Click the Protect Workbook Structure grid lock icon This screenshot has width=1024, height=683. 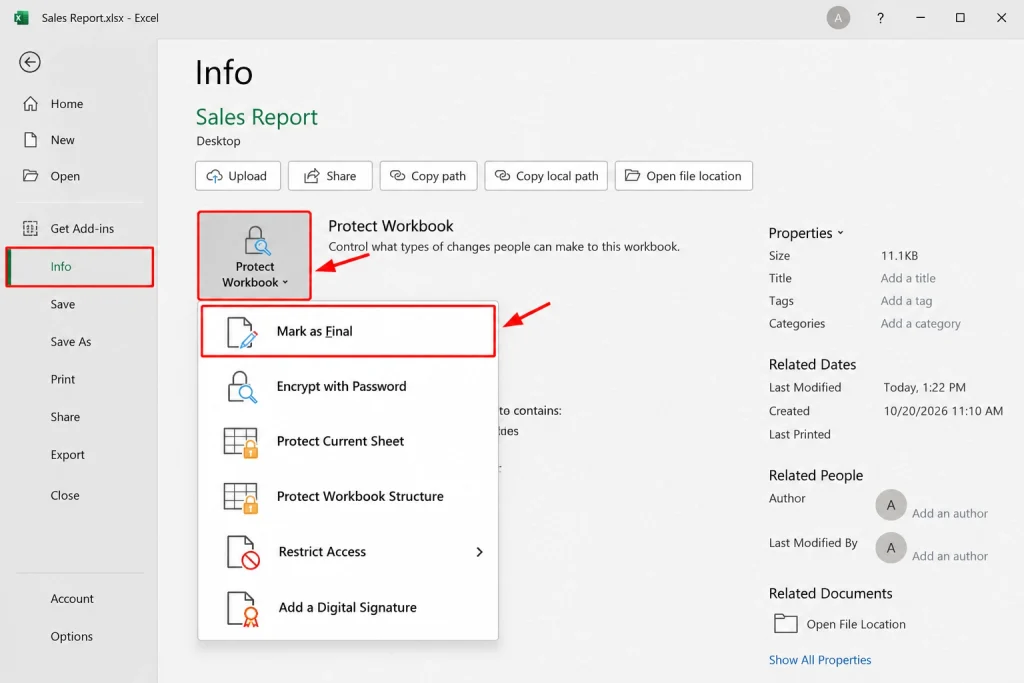(x=240, y=498)
